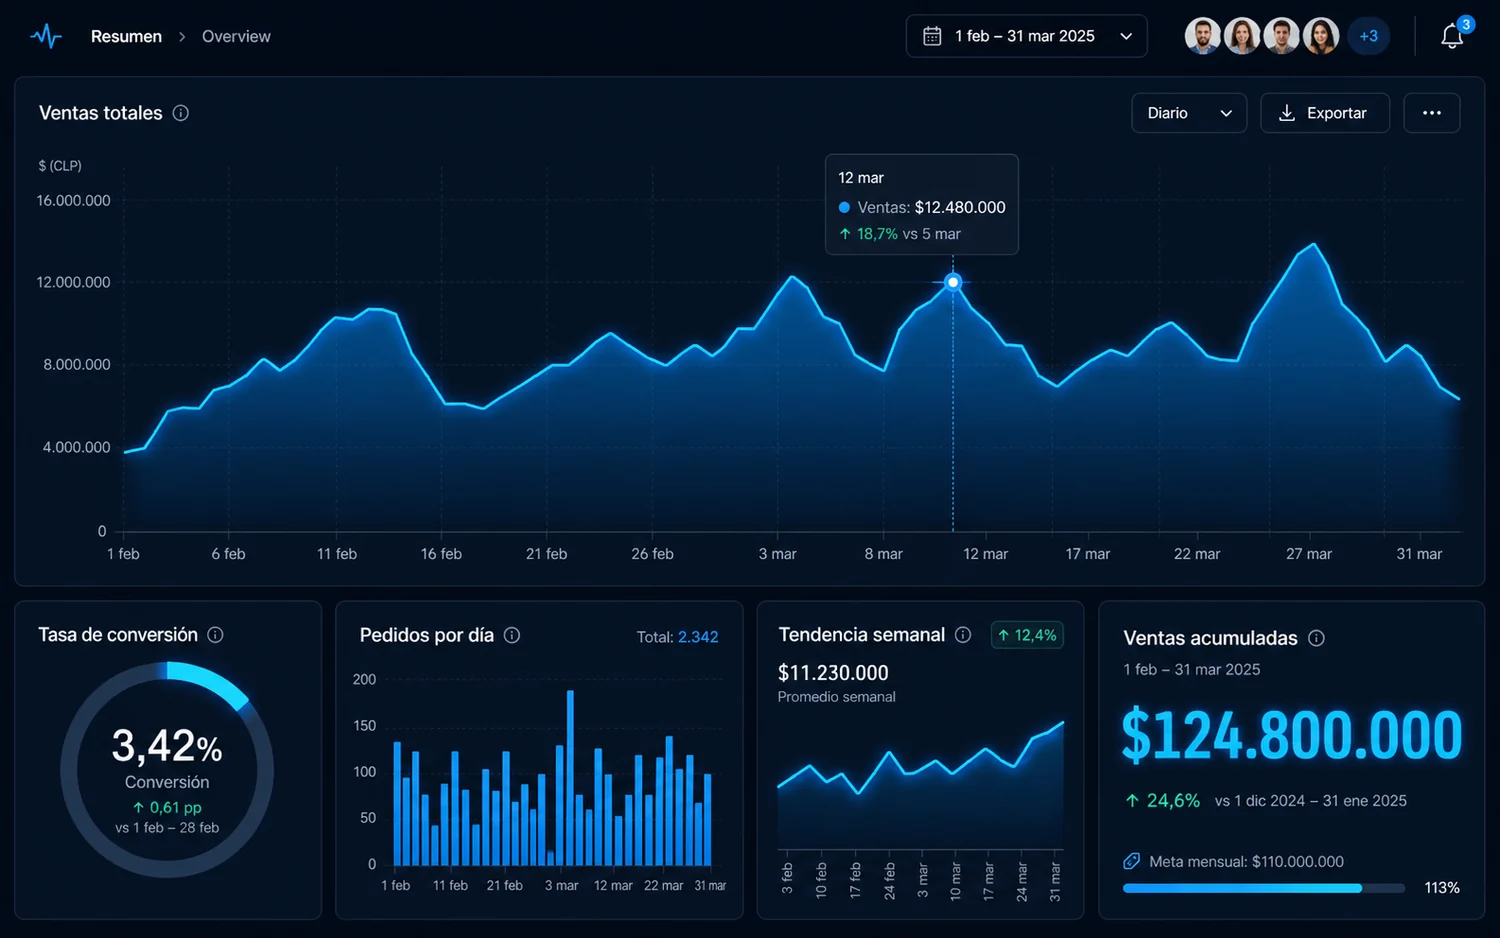Click the 27 mar axis label

point(1309,554)
